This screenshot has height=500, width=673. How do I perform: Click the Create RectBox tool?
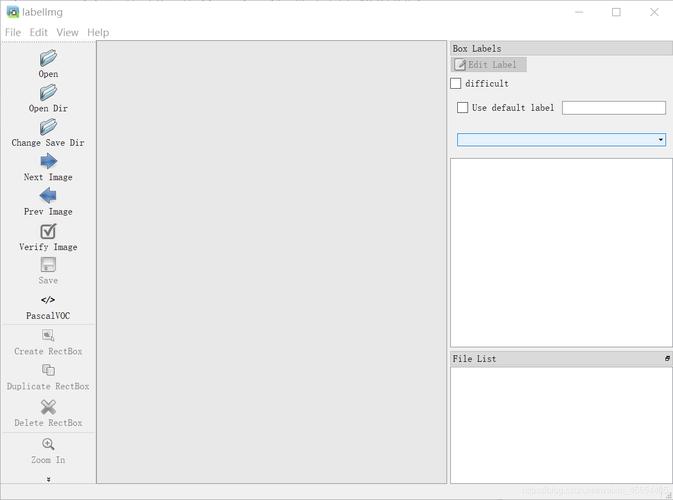click(48, 336)
